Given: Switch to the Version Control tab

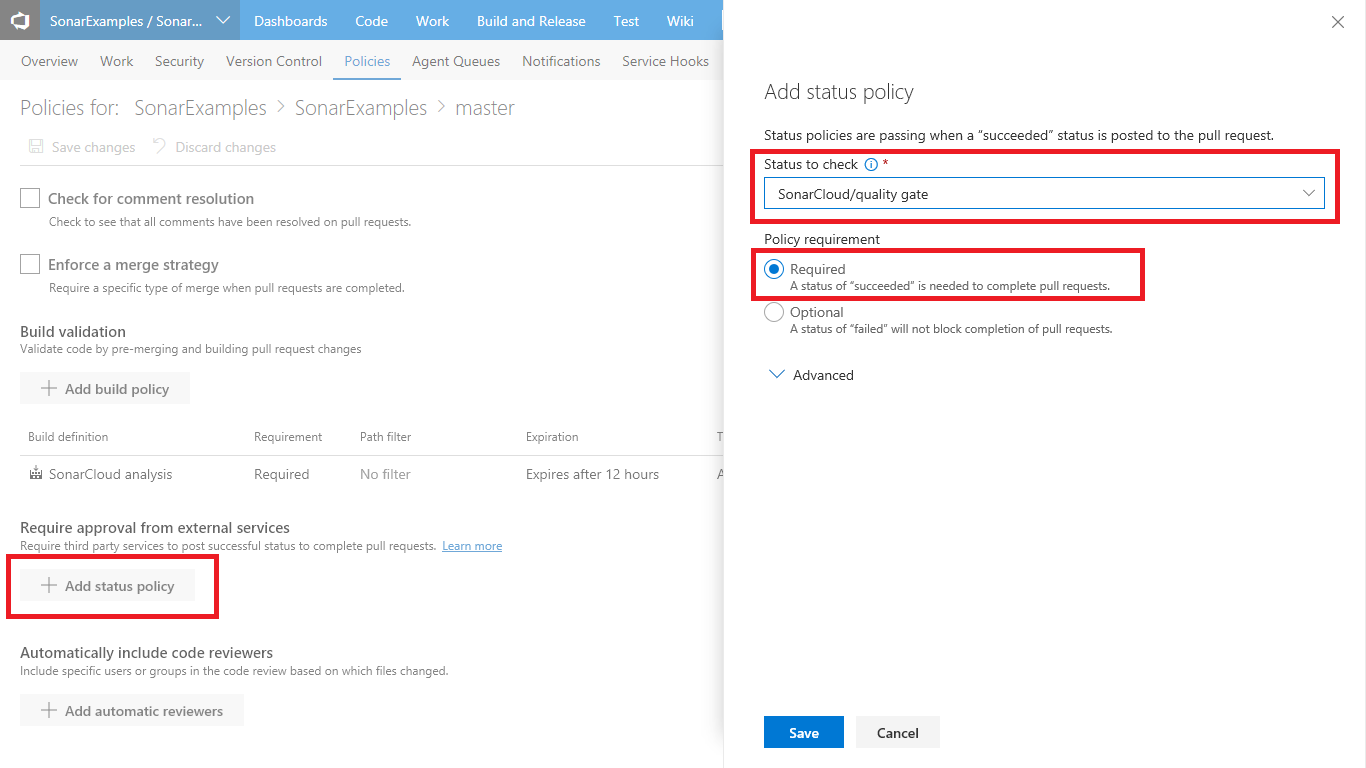Looking at the screenshot, I should (274, 61).
